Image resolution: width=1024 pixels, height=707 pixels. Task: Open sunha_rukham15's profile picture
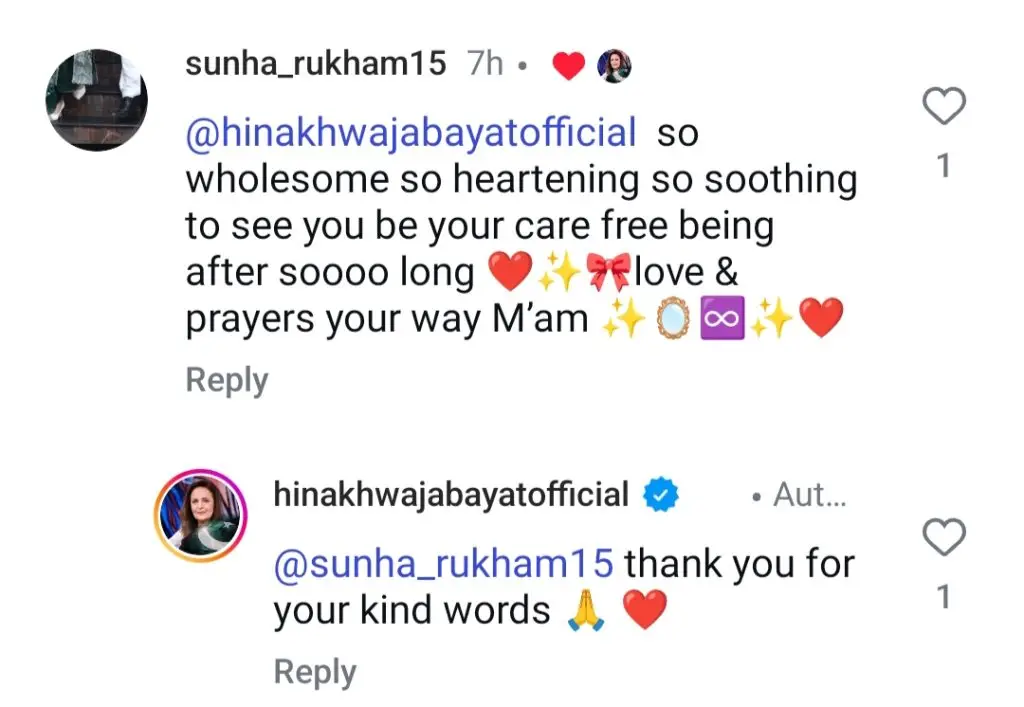click(x=97, y=100)
